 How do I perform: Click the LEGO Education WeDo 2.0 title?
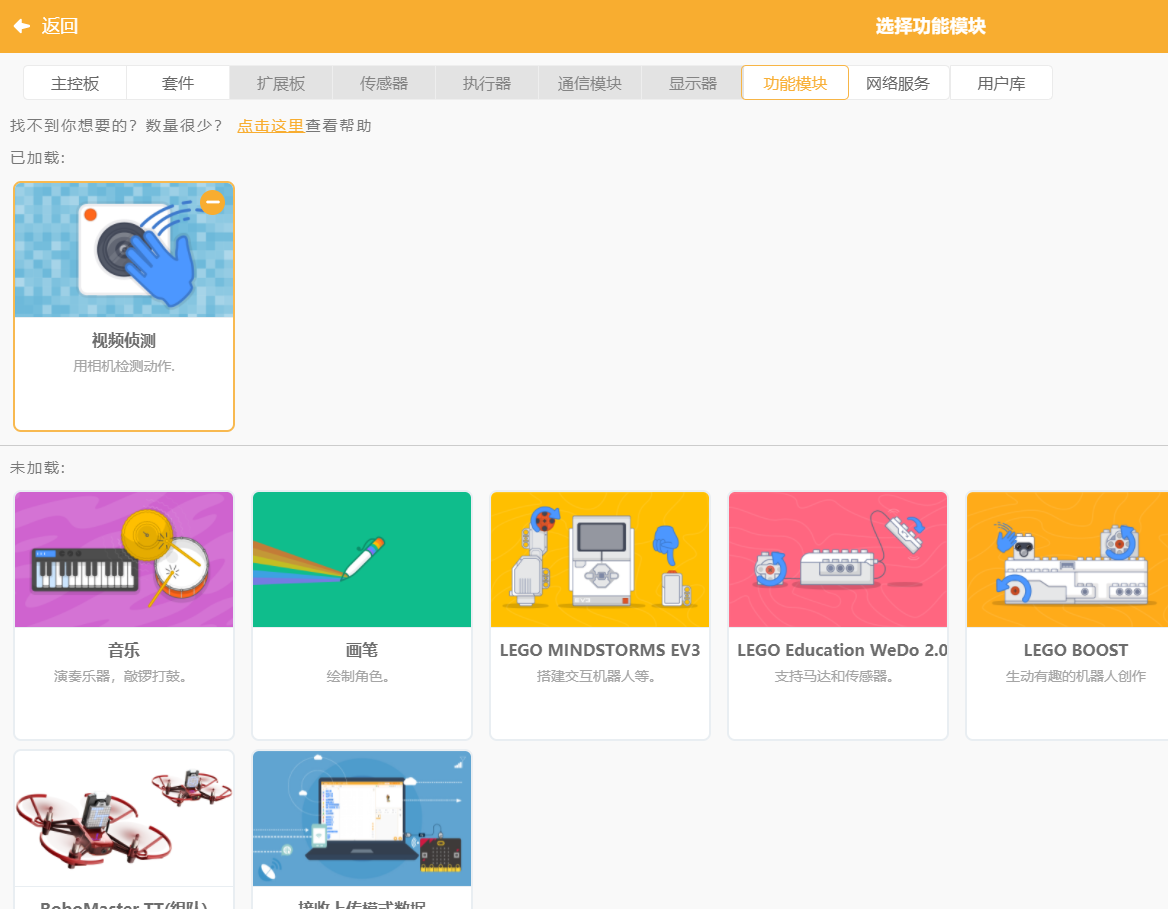tap(842, 650)
